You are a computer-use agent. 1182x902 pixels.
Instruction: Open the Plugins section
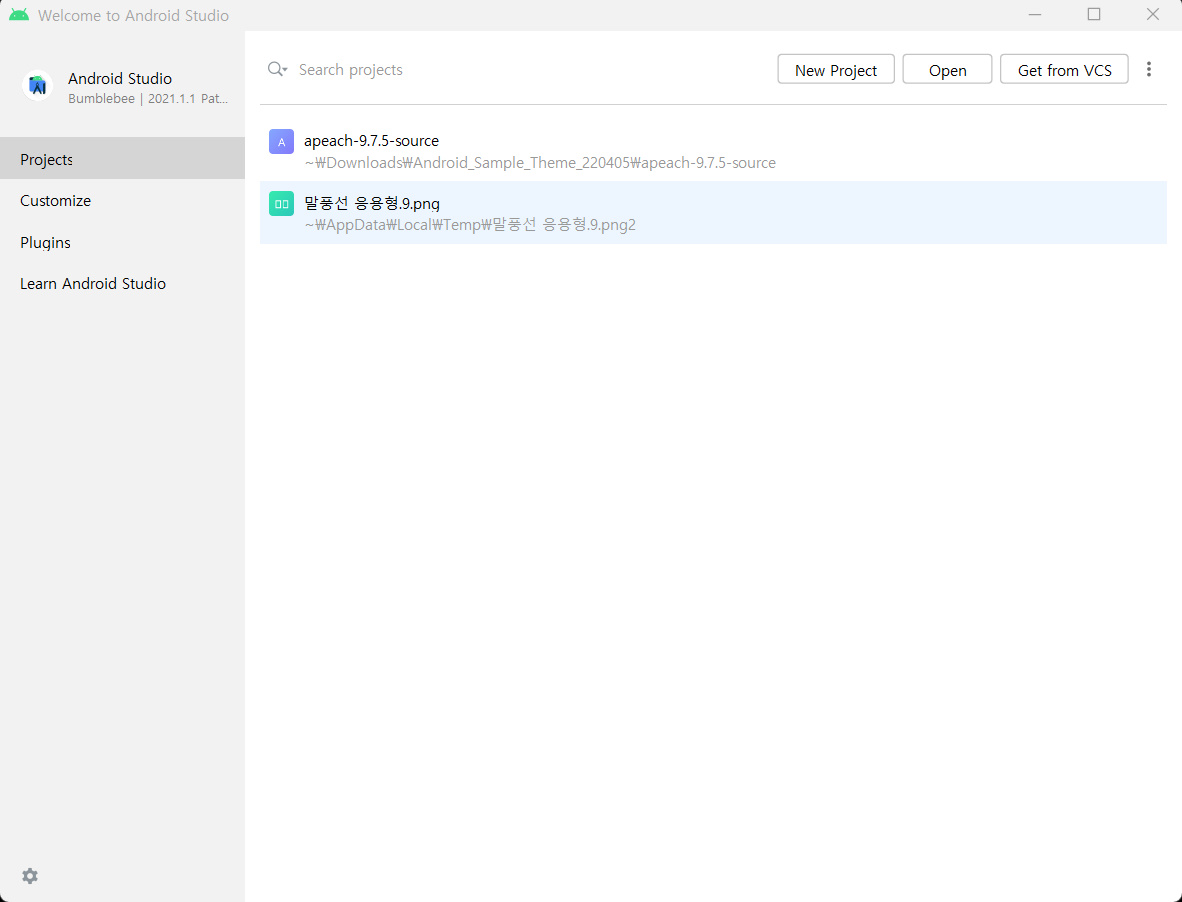(x=122, y=243)
